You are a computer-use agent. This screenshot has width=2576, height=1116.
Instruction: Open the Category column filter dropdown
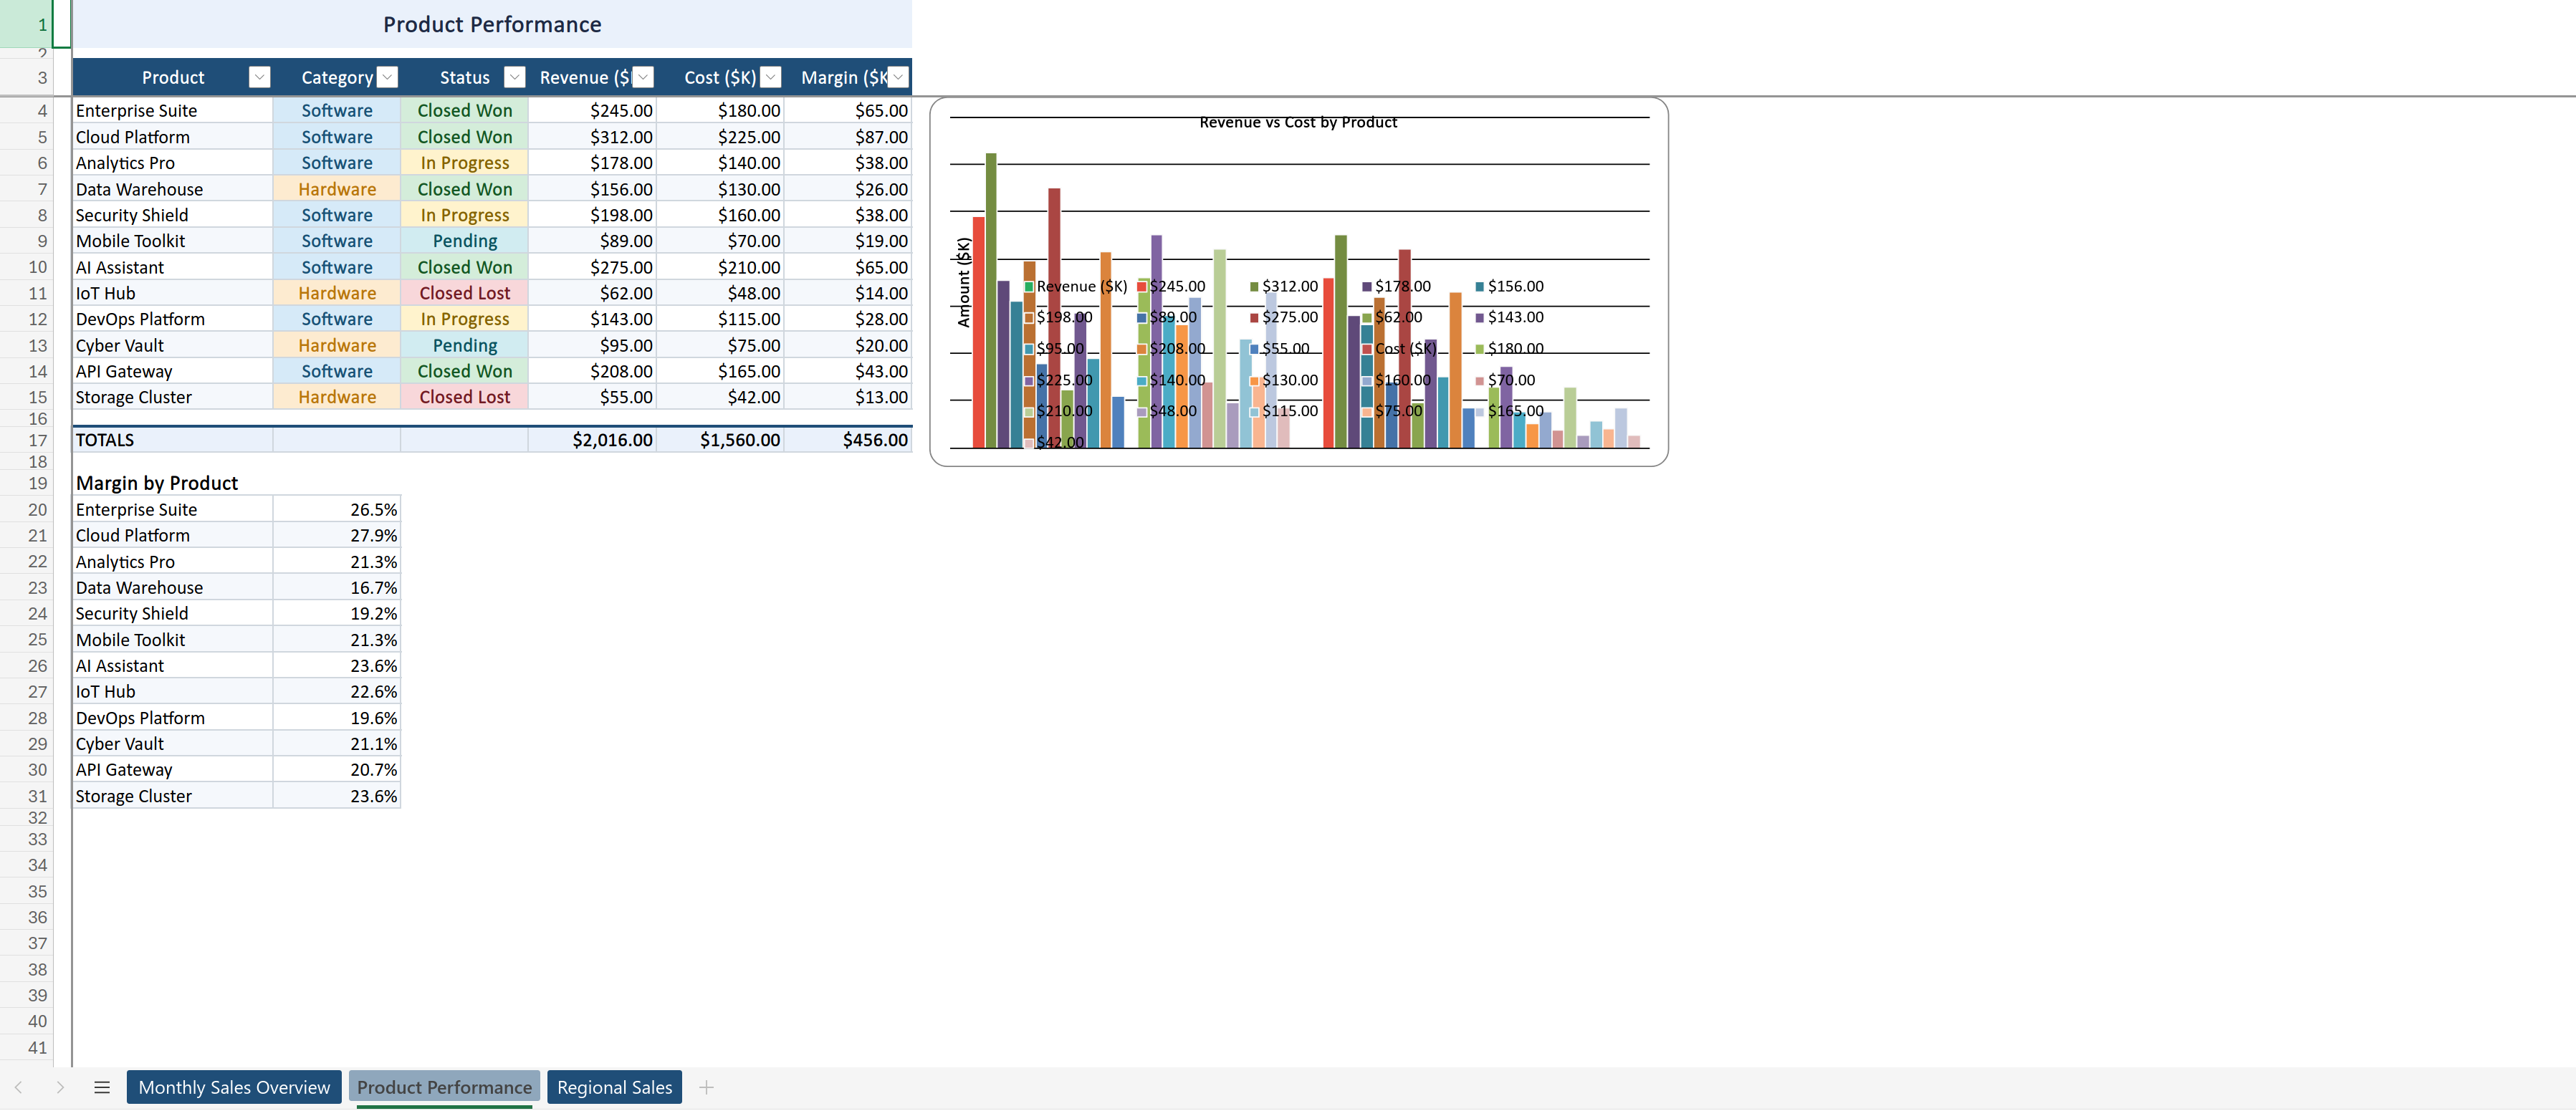click(x=388, y=77)
